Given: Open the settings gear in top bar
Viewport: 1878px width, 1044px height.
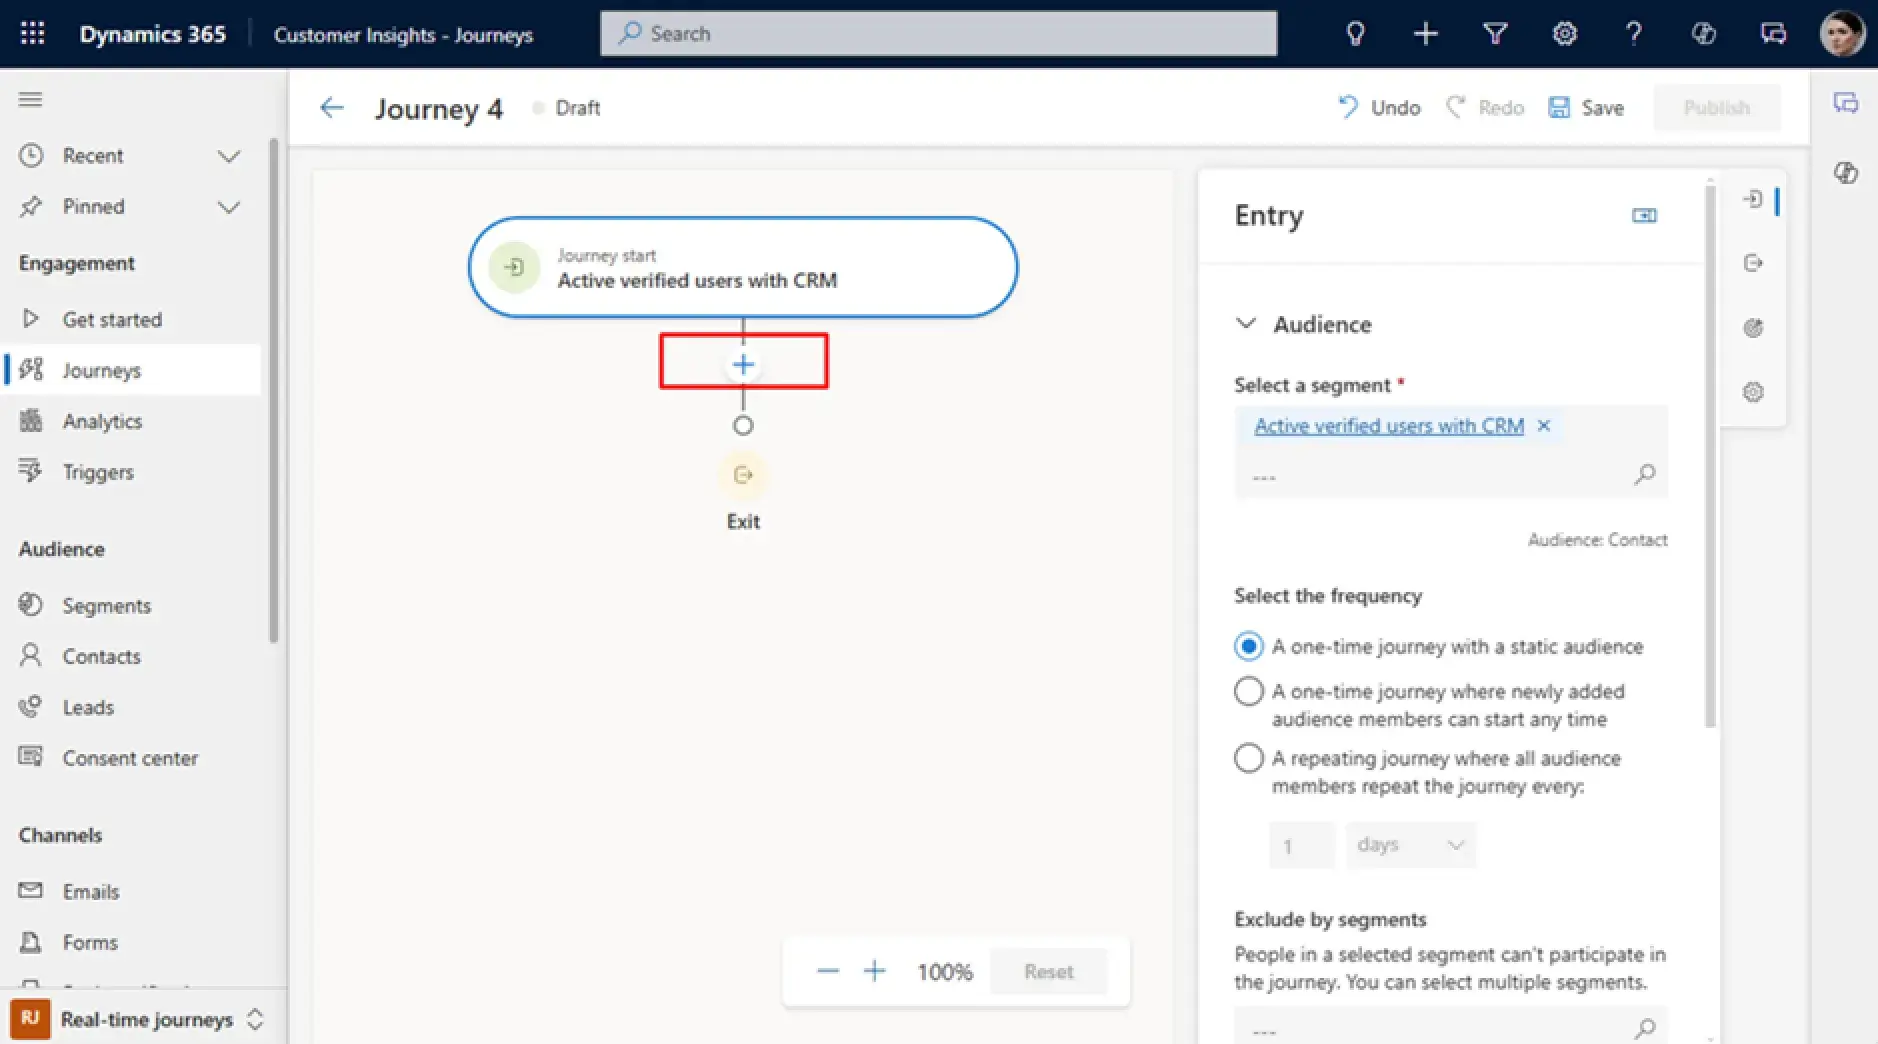Looking at the screenshot, I should [x=1564, y=33].
